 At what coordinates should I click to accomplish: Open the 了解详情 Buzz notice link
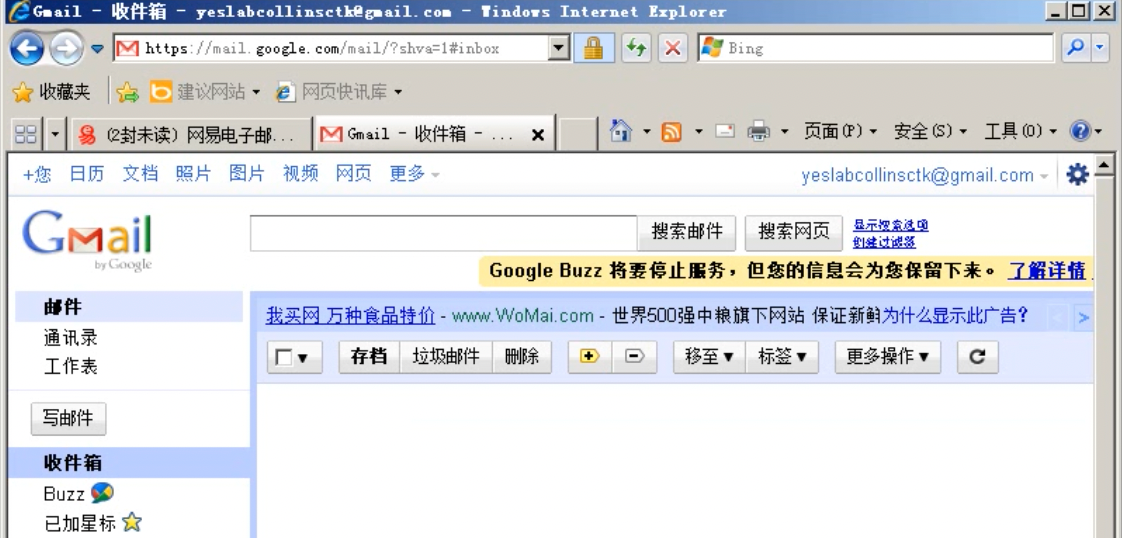click(1047, 271)
